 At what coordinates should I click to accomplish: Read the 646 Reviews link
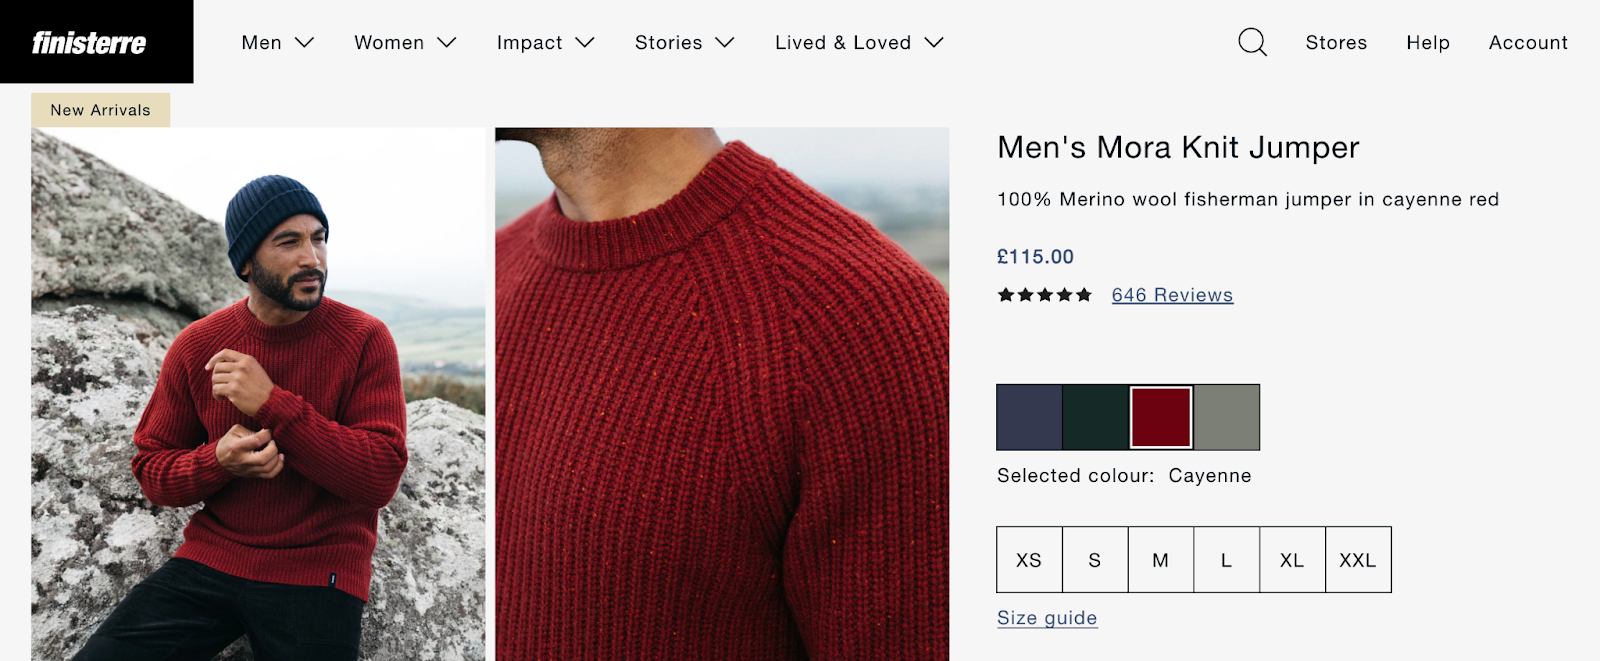pyautogui.click(x=1172, y=295)
